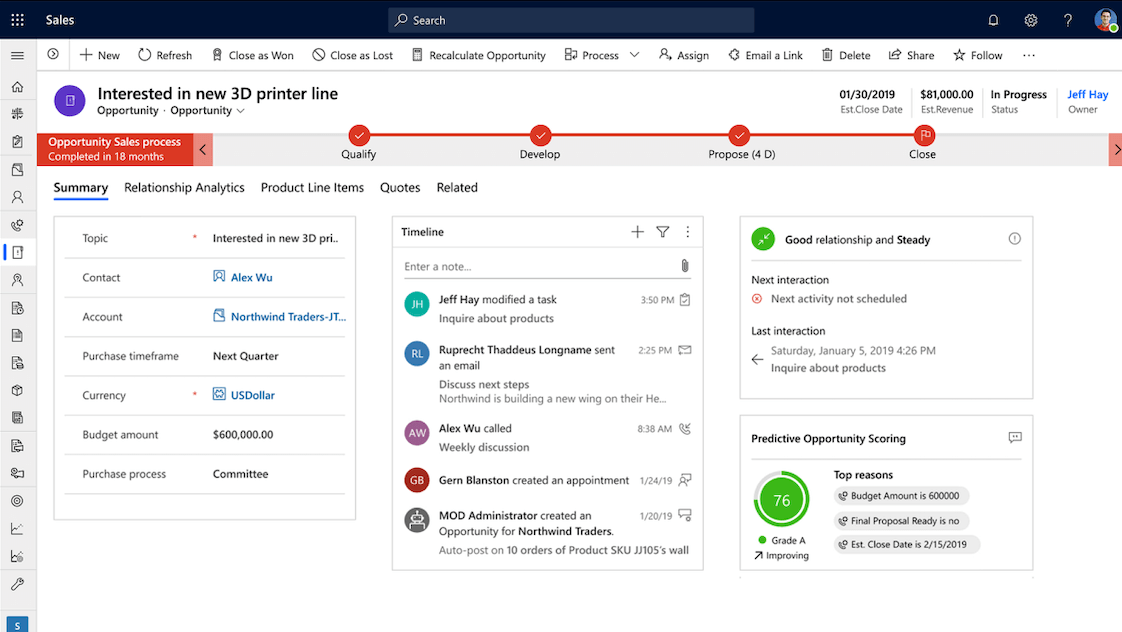Select the Close stage flag
Image resolution: width=1122 pixels, height=632 pixels.
(x=924, y=135)
